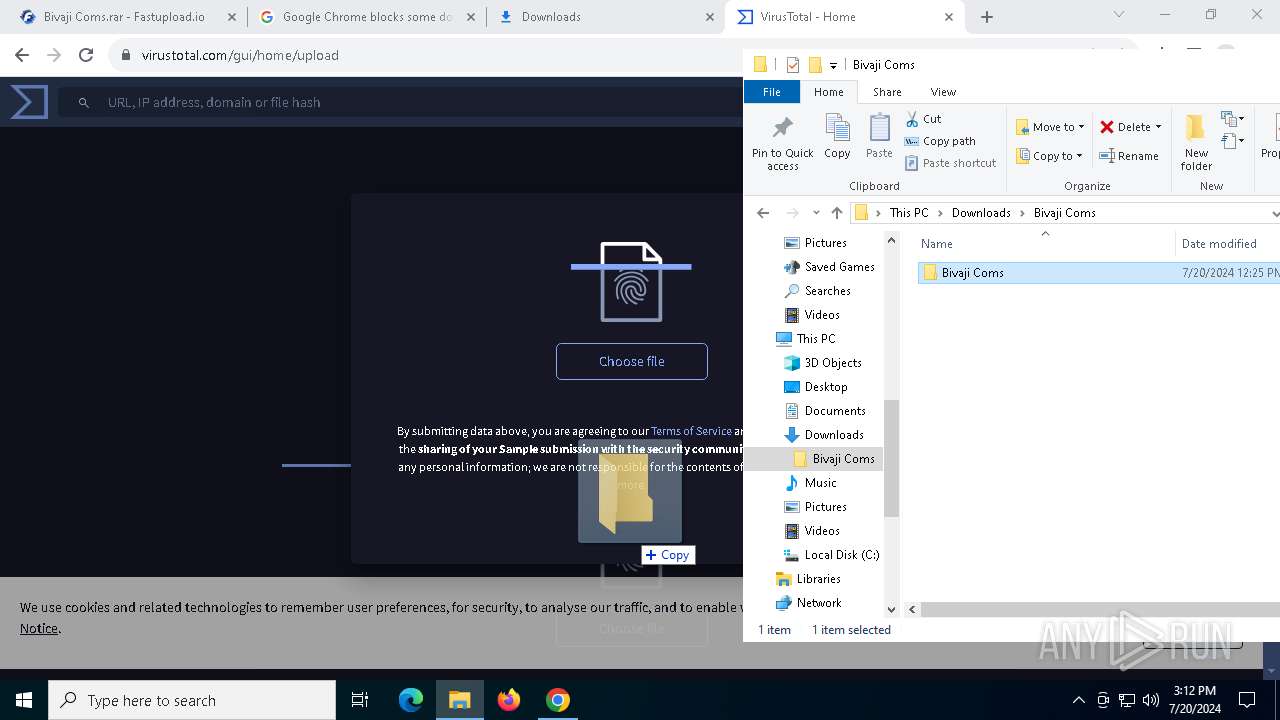The height and width of the screenshot is (720, 1280).
Task: Open Chrome tab search dropdown
Action: [x=1119, y=14]
